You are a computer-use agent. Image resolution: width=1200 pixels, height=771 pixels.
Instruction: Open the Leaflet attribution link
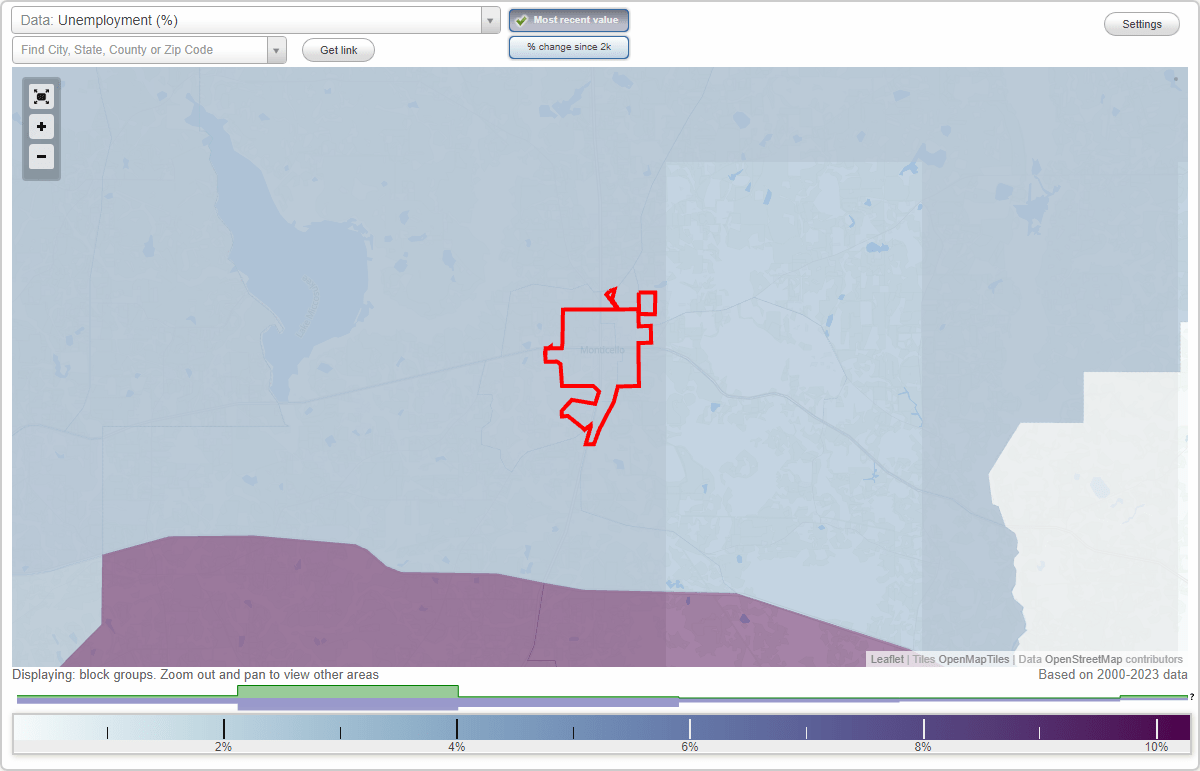887,659
